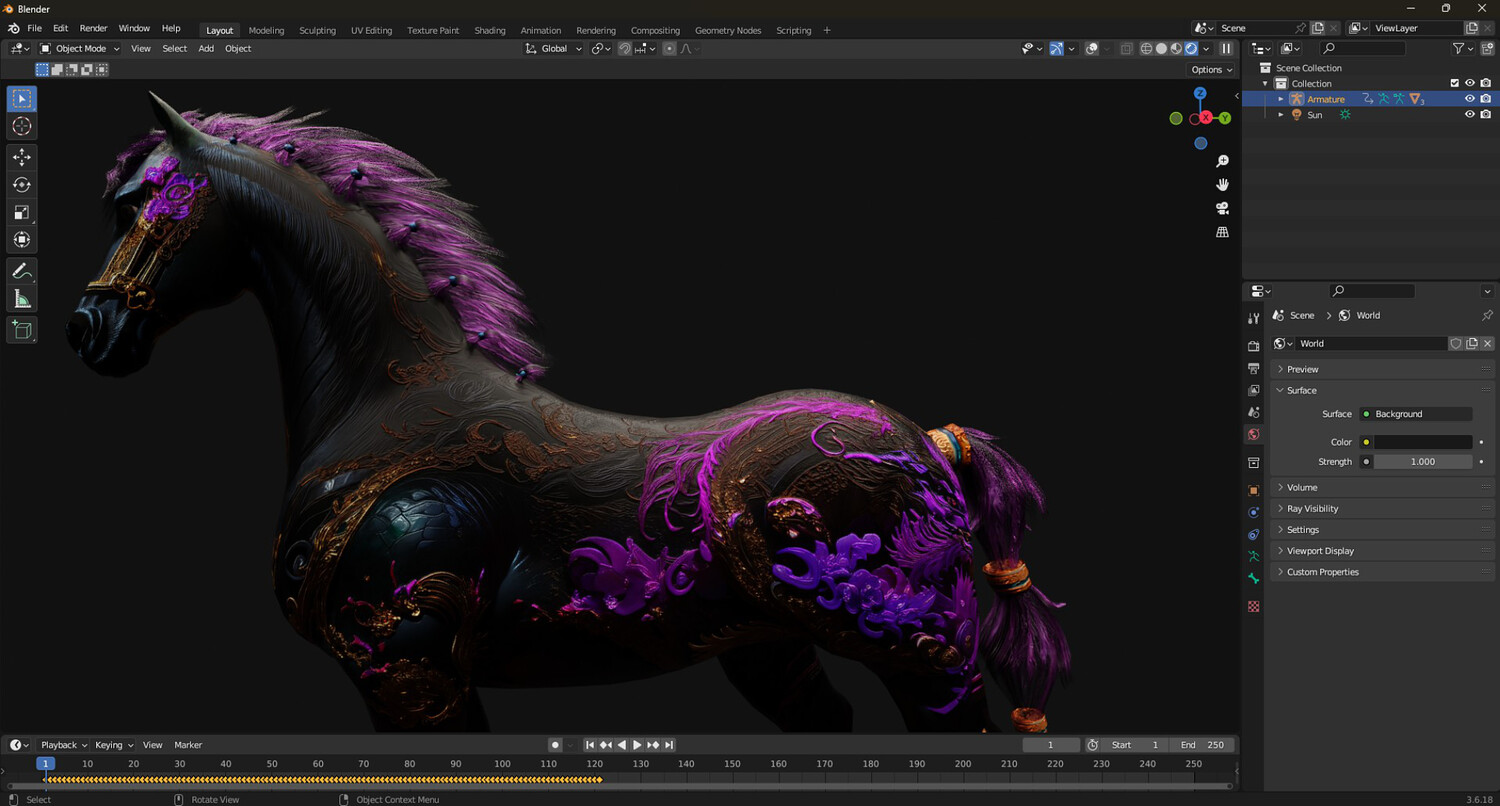Viewport: 1500px width, 806px height.
Task: Uncheck the Collection exclude checkbox
Action: (1455, 83)
